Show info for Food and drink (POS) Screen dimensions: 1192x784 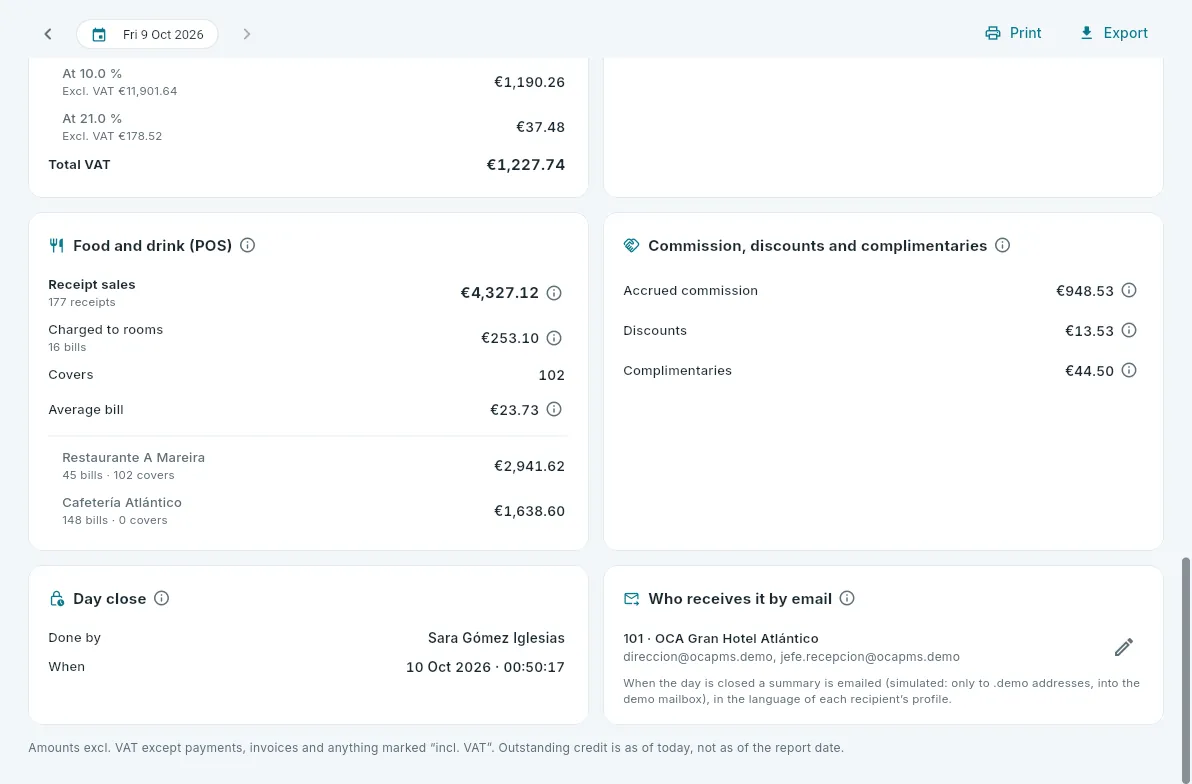pos(247,245)
